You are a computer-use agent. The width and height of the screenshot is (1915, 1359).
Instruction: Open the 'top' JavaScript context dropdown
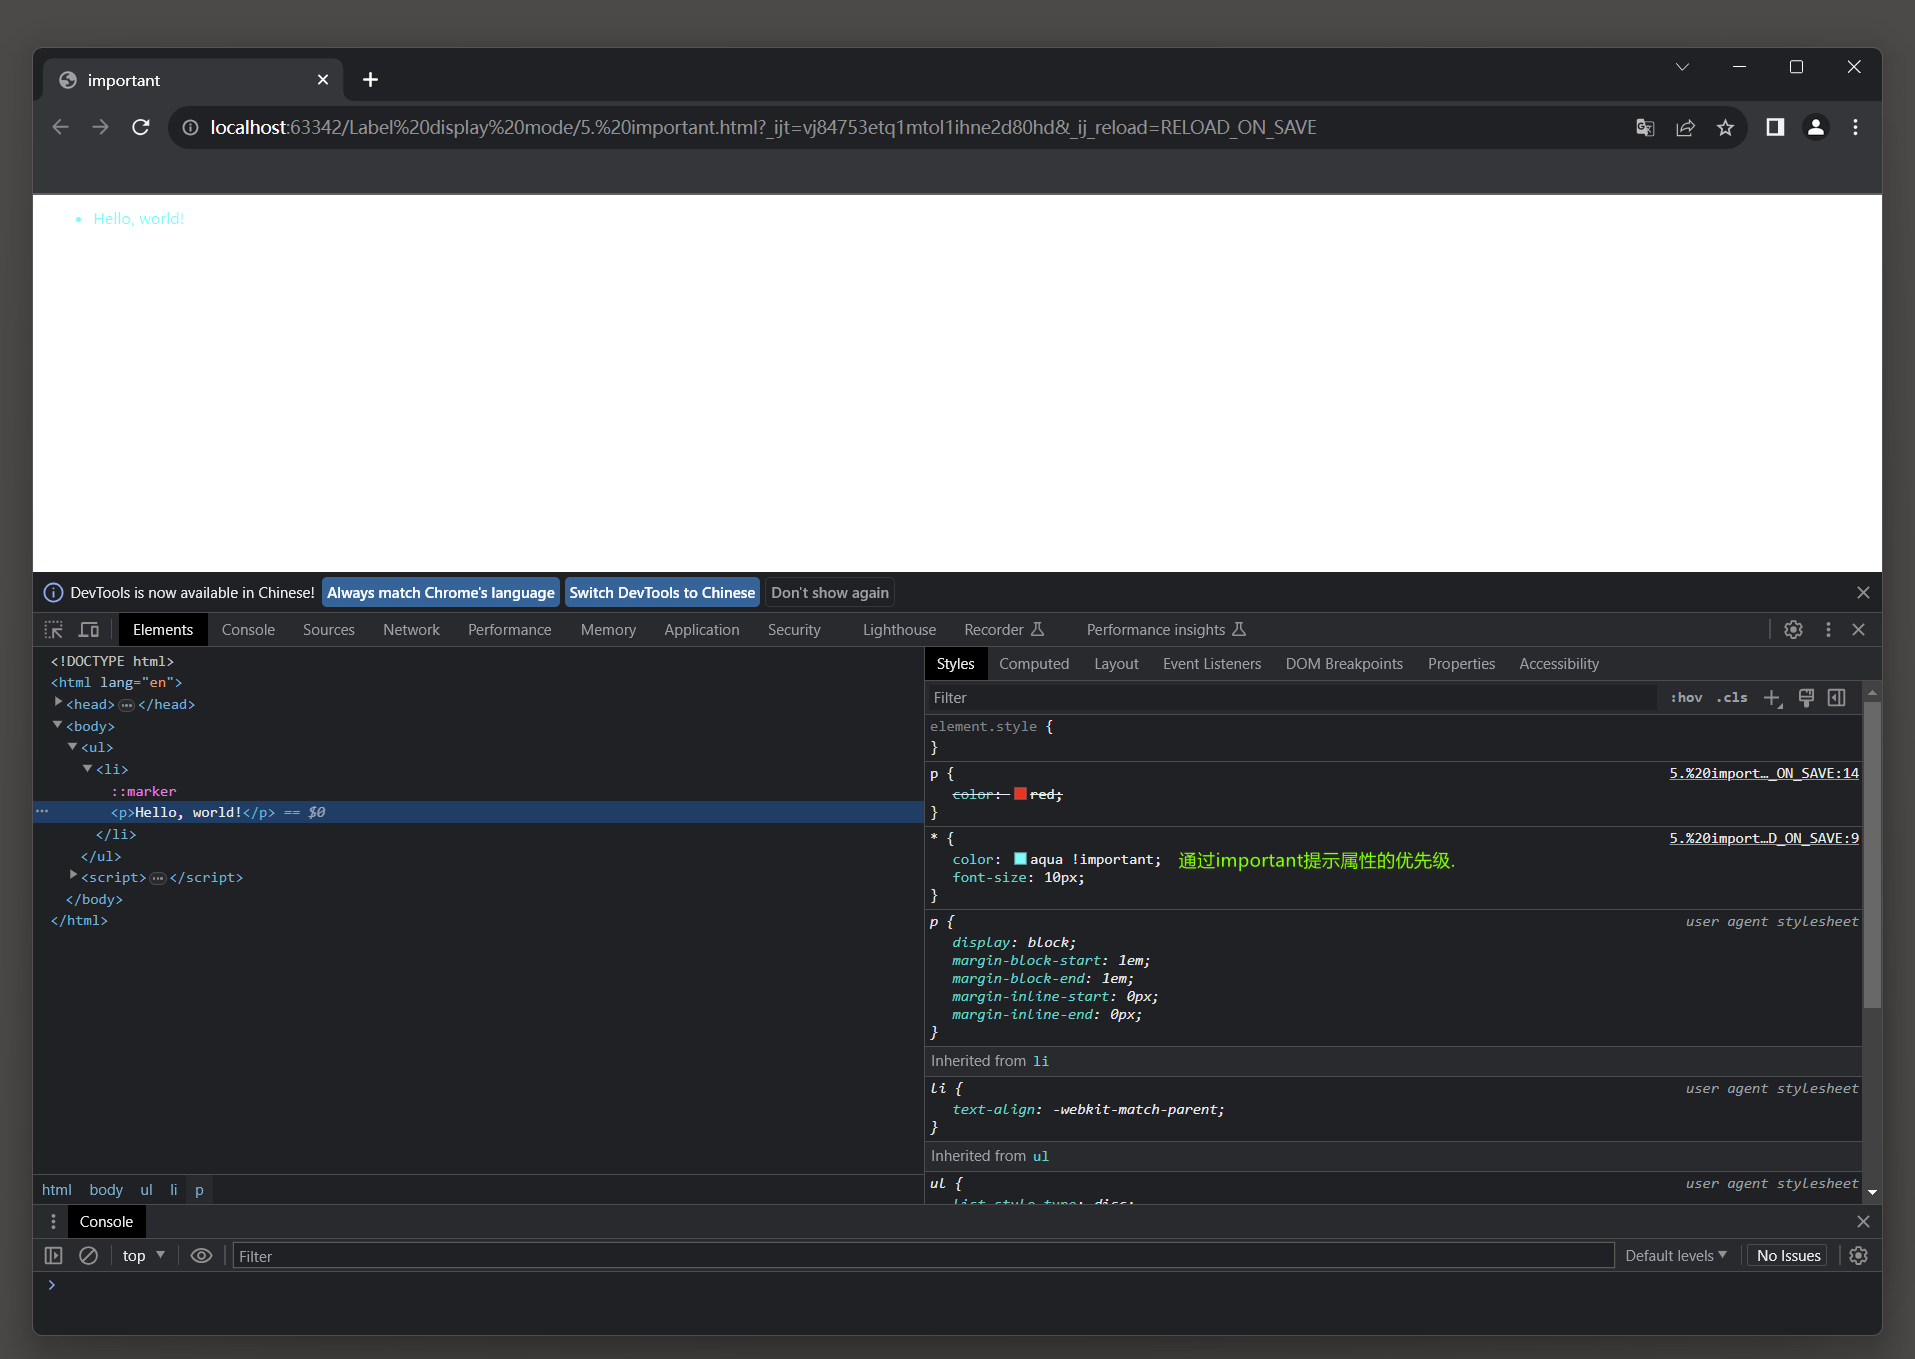coord(144,1256)
